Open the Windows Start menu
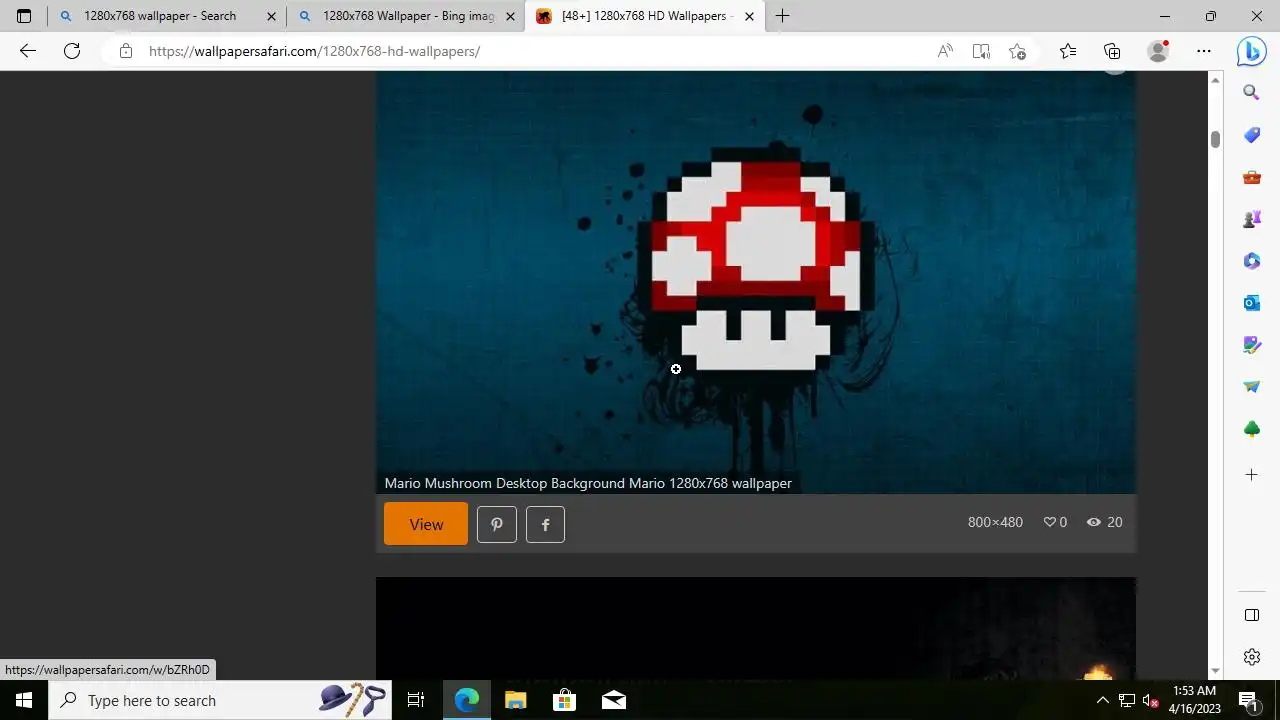The image size is (1280, 720). (24, 700)
